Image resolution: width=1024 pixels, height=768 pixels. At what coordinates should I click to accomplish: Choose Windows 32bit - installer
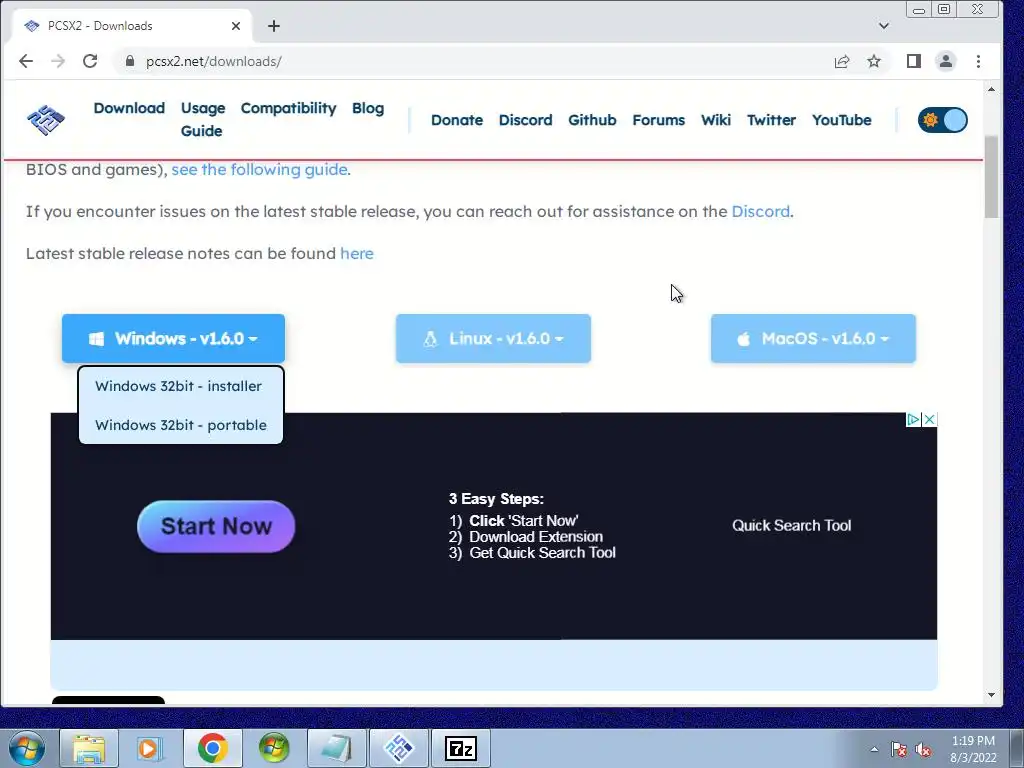click(x=178, y=386)
